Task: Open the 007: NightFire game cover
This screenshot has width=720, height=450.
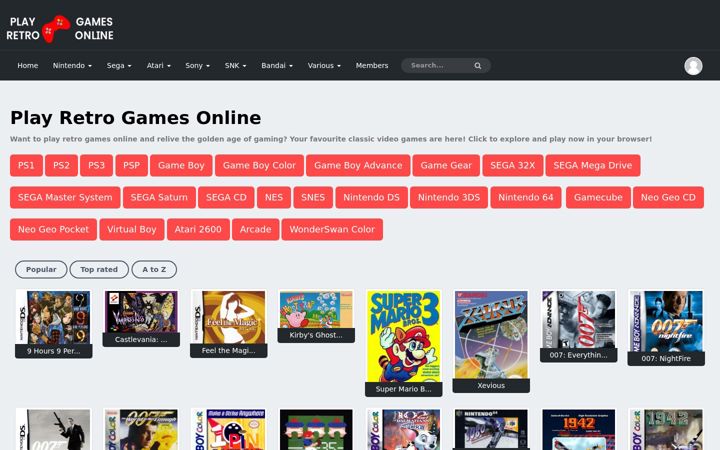Action: 666,321
